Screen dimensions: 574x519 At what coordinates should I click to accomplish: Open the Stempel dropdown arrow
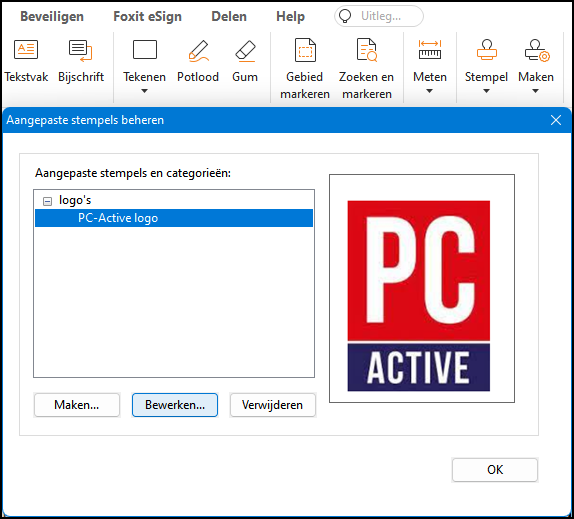486,91
